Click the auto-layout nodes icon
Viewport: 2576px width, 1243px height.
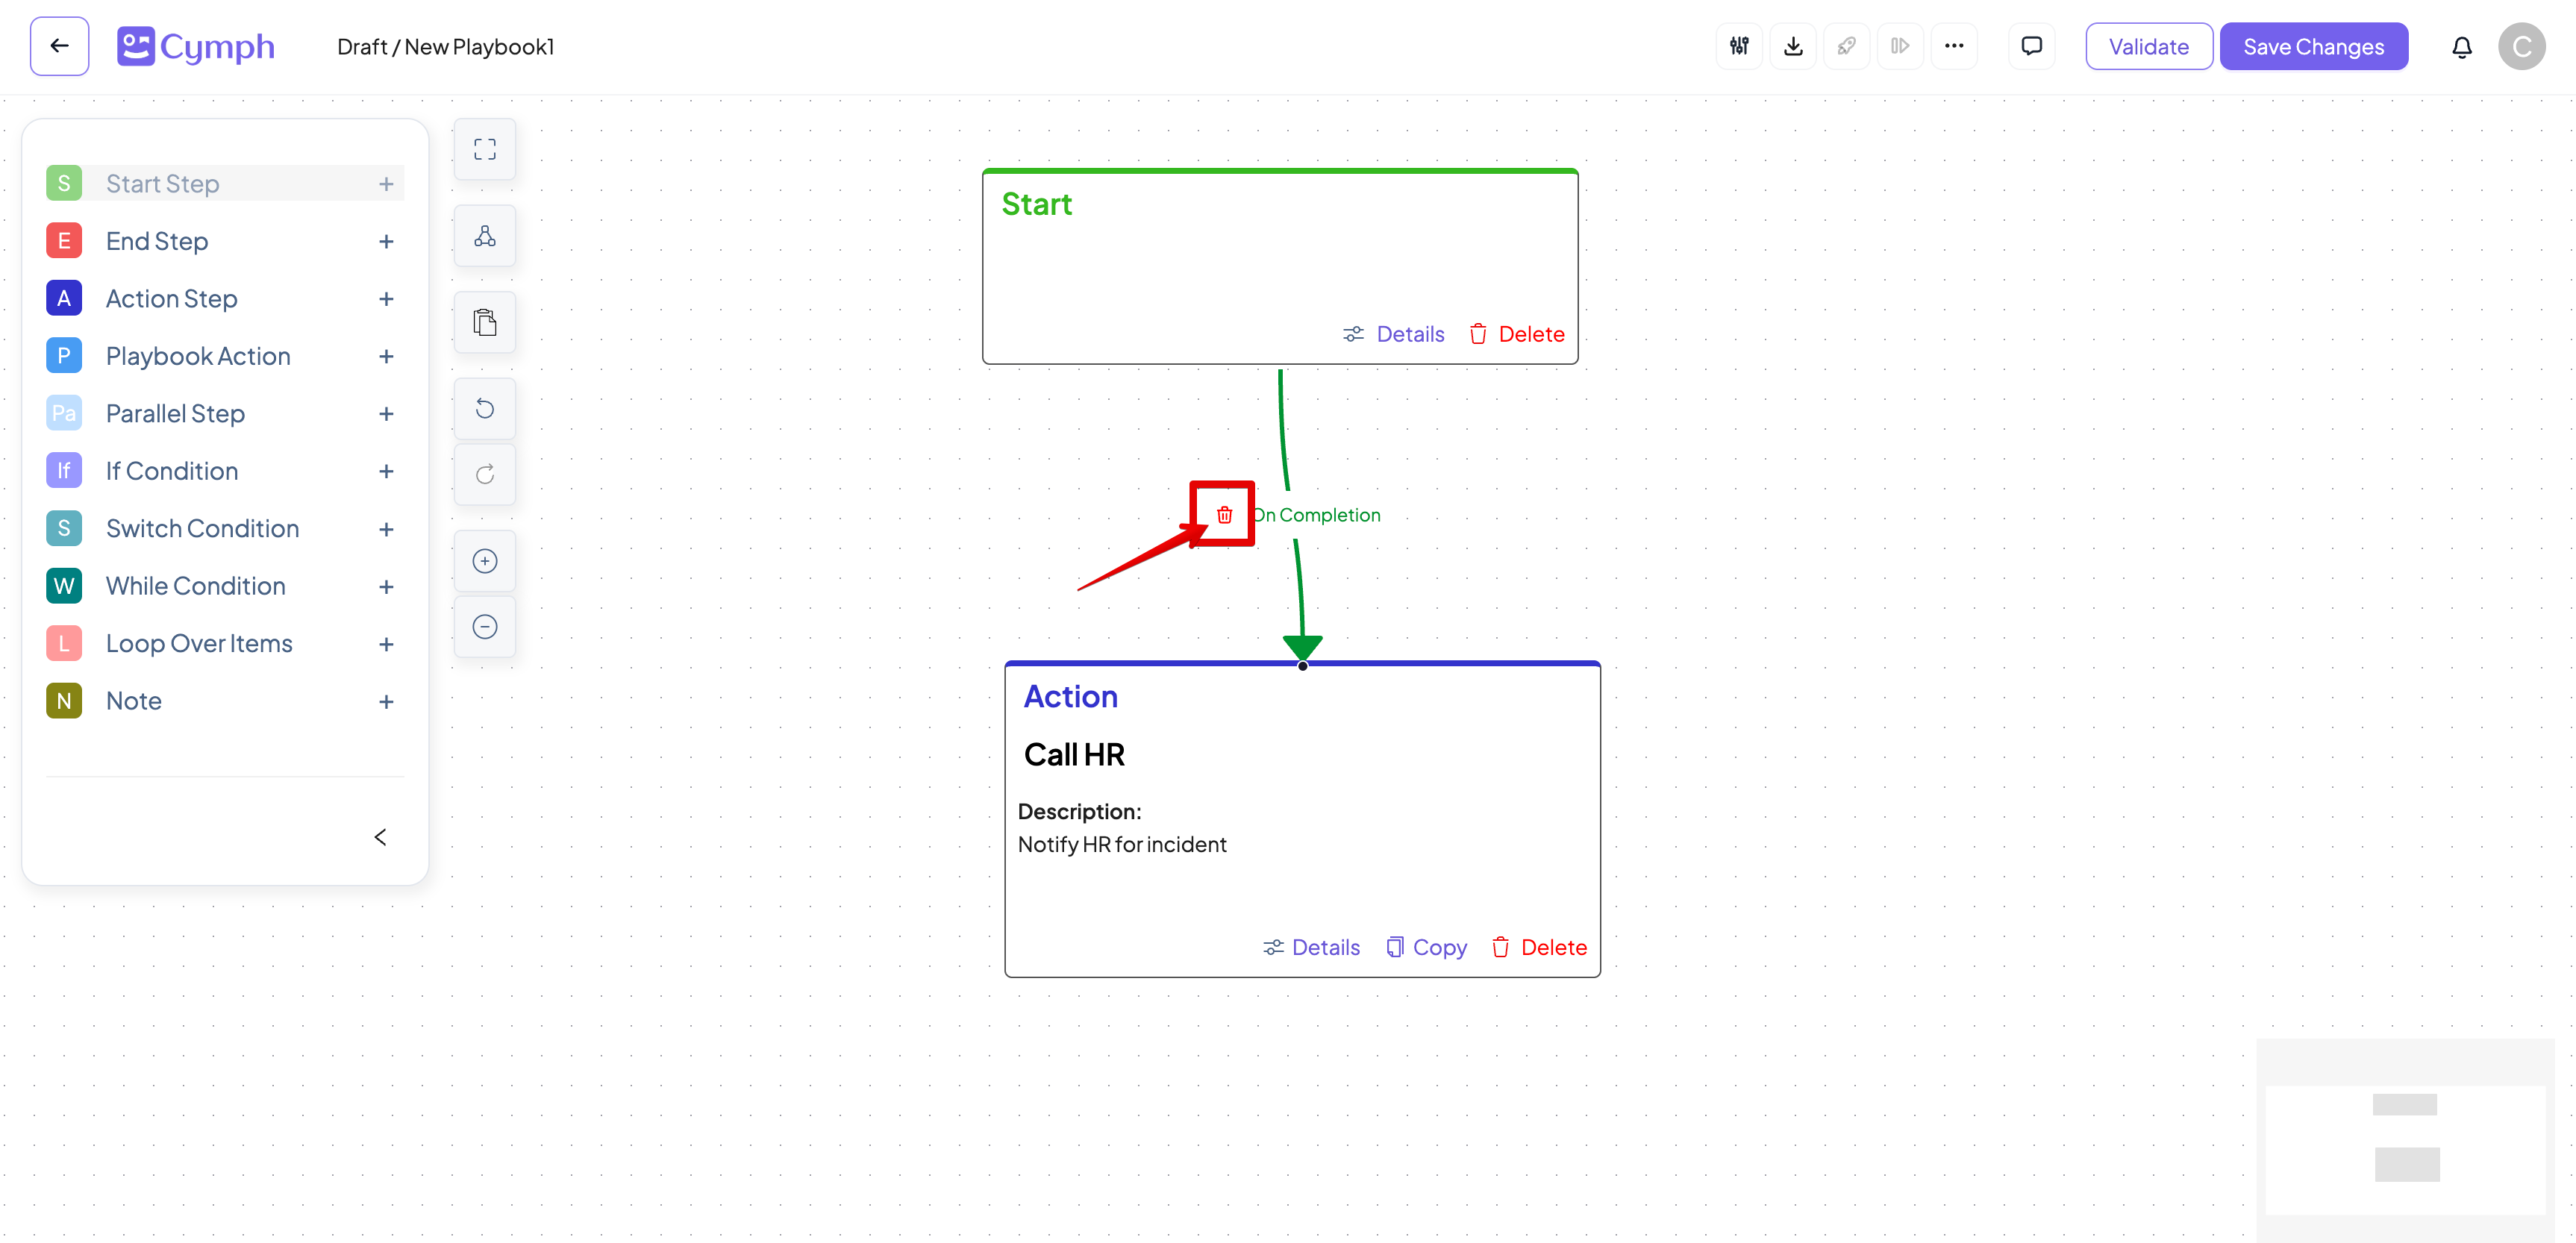pyautogui.click(x=485, y=236)
